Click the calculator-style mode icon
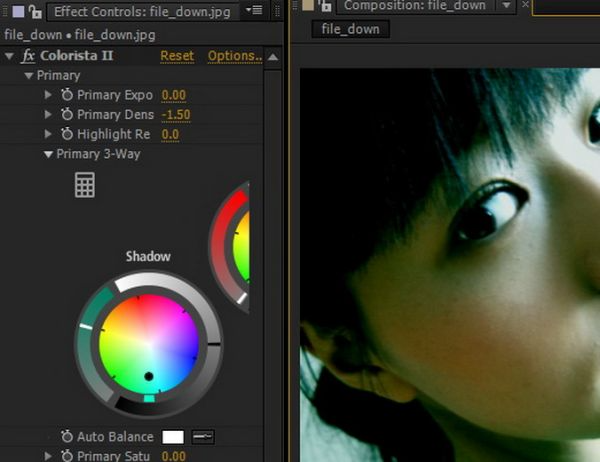This screenshot has width=600, height=462. click(x=85, y=185)
